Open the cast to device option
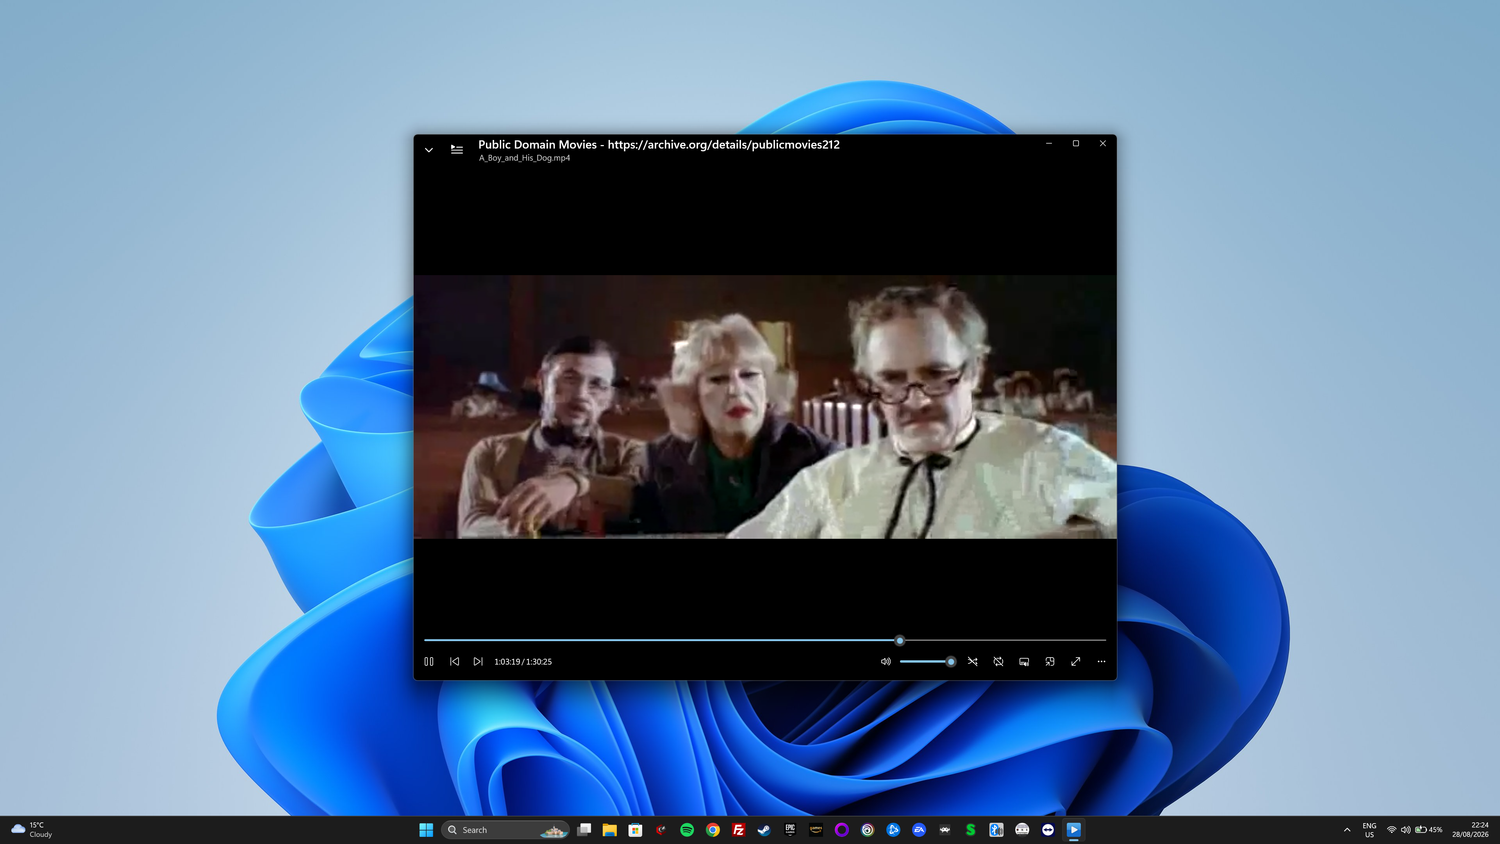Viewport: 1500px width, 844px height. point(1024,661)
